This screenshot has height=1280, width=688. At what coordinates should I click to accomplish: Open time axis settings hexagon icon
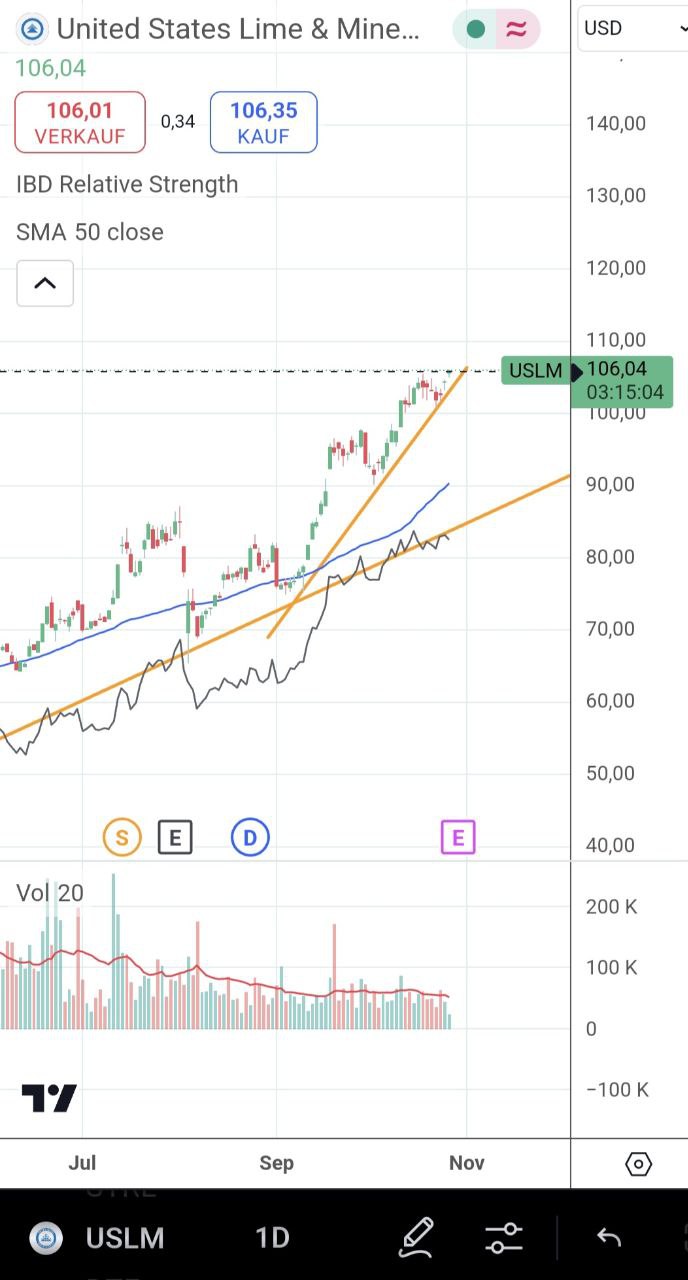(x=638, y=1164)
